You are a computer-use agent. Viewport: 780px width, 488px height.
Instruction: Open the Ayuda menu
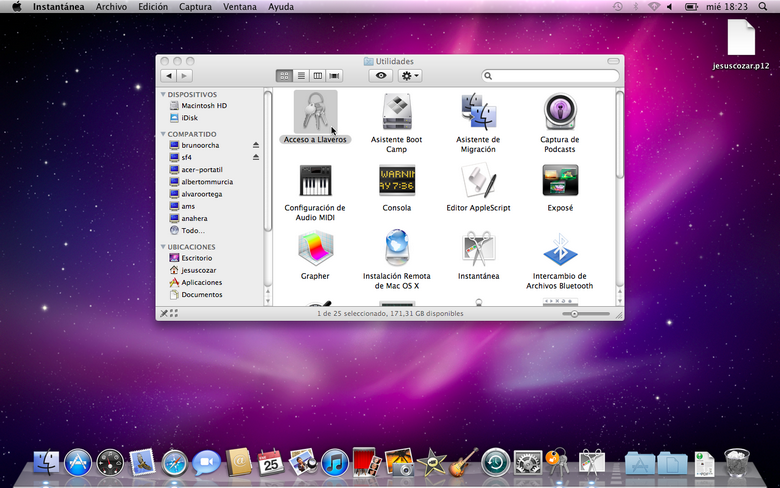click(x=281, y=7)
